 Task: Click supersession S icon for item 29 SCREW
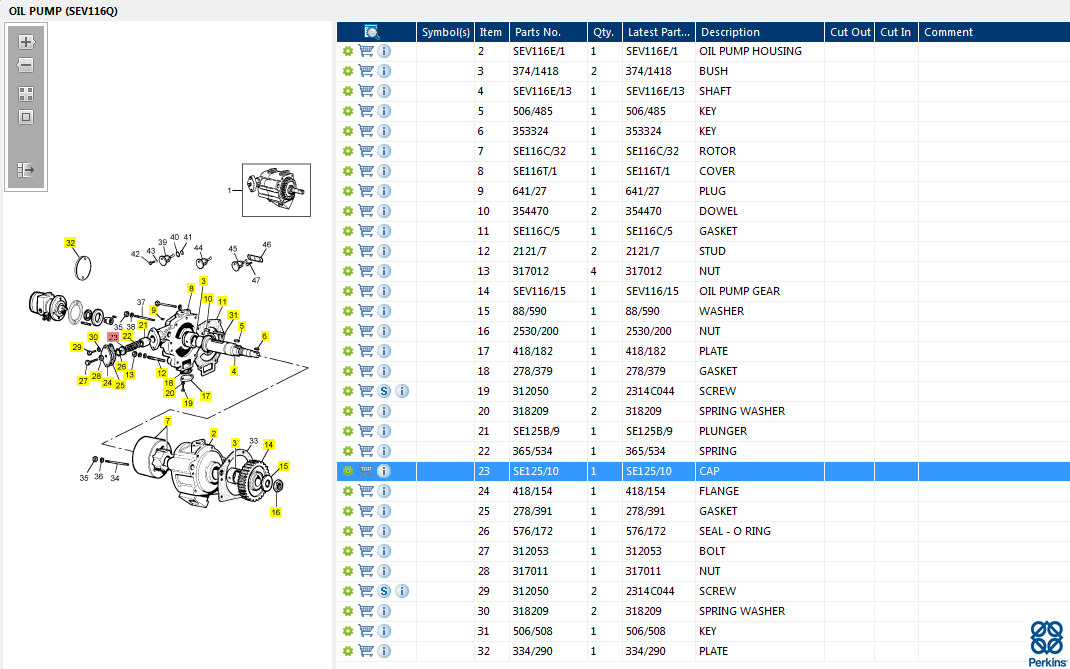point(384,591)
